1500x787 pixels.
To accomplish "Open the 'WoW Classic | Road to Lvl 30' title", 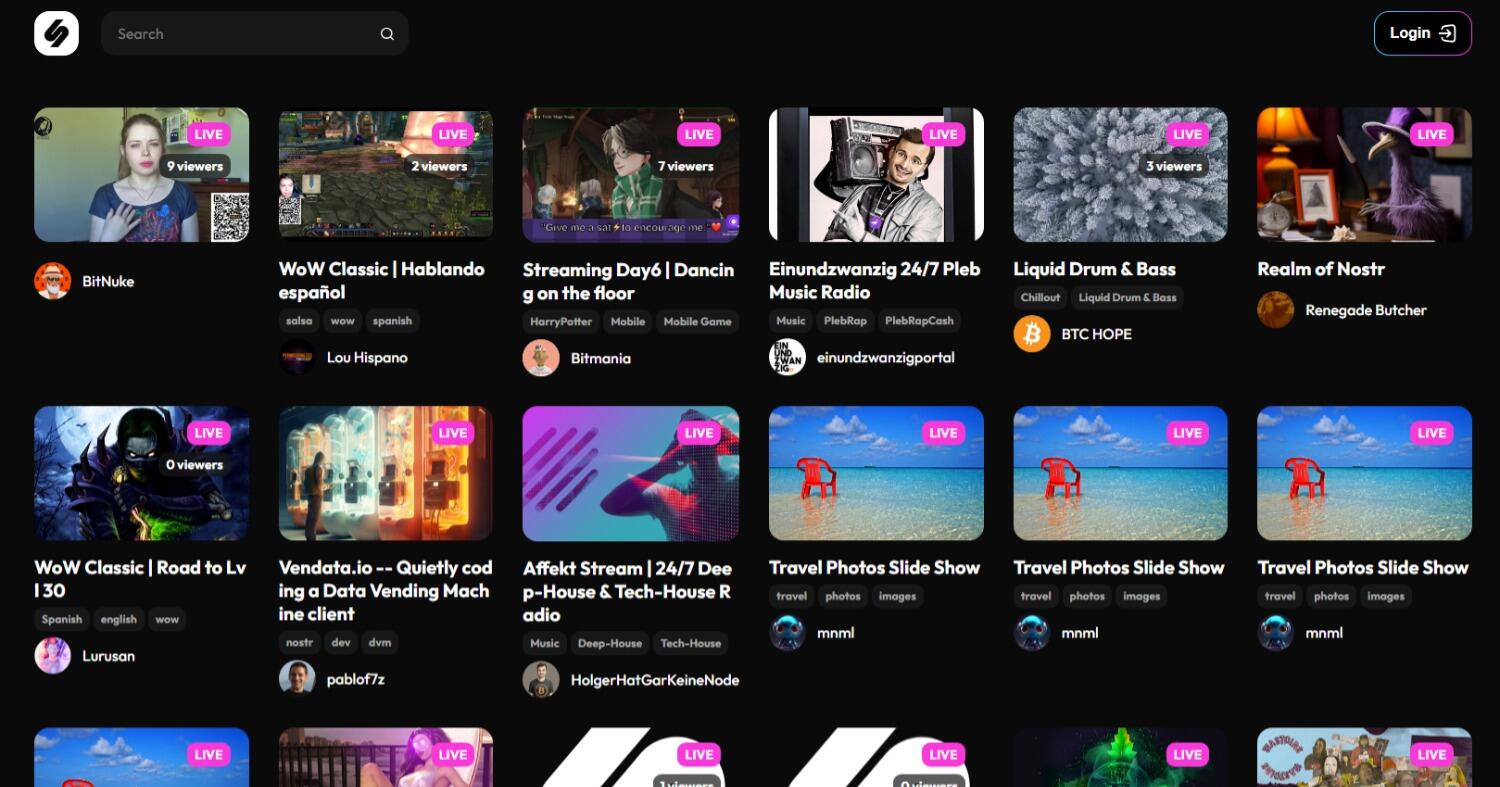I will [x=140, y=579].
